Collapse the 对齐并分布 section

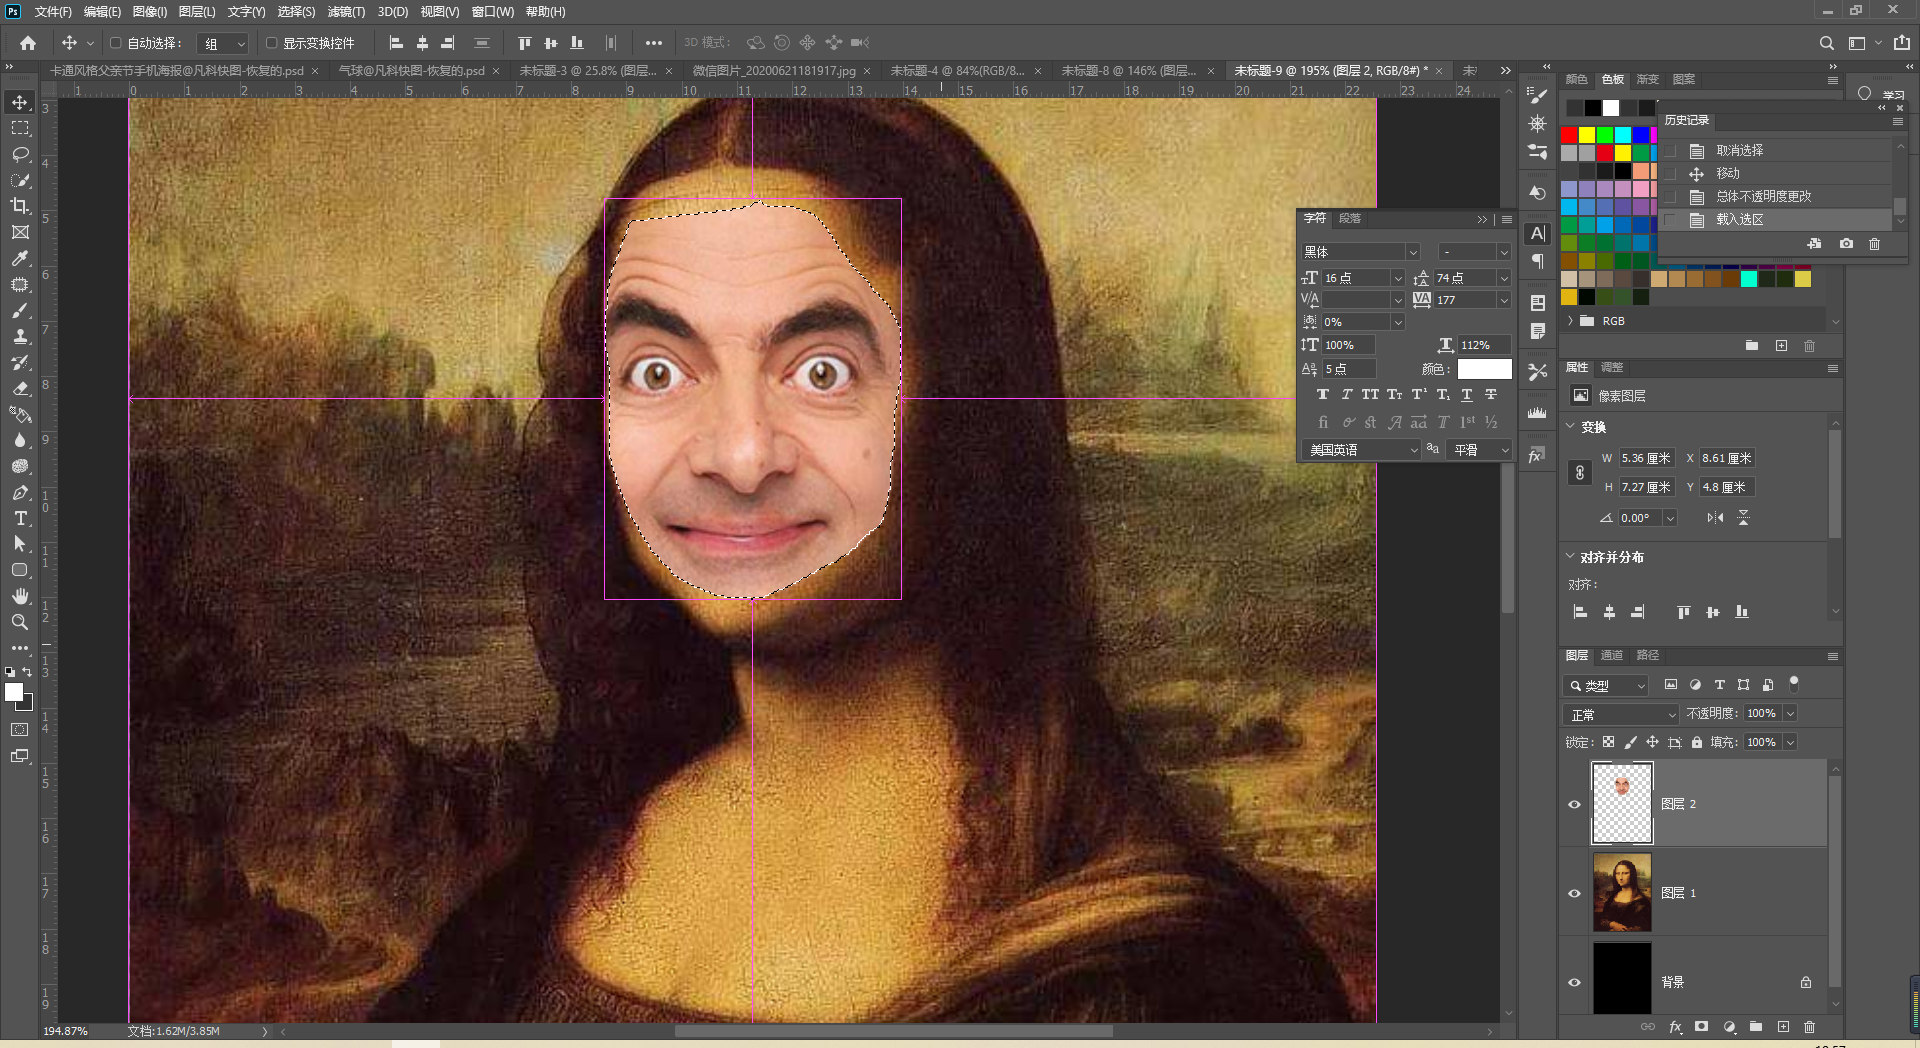pos(1570,557)
